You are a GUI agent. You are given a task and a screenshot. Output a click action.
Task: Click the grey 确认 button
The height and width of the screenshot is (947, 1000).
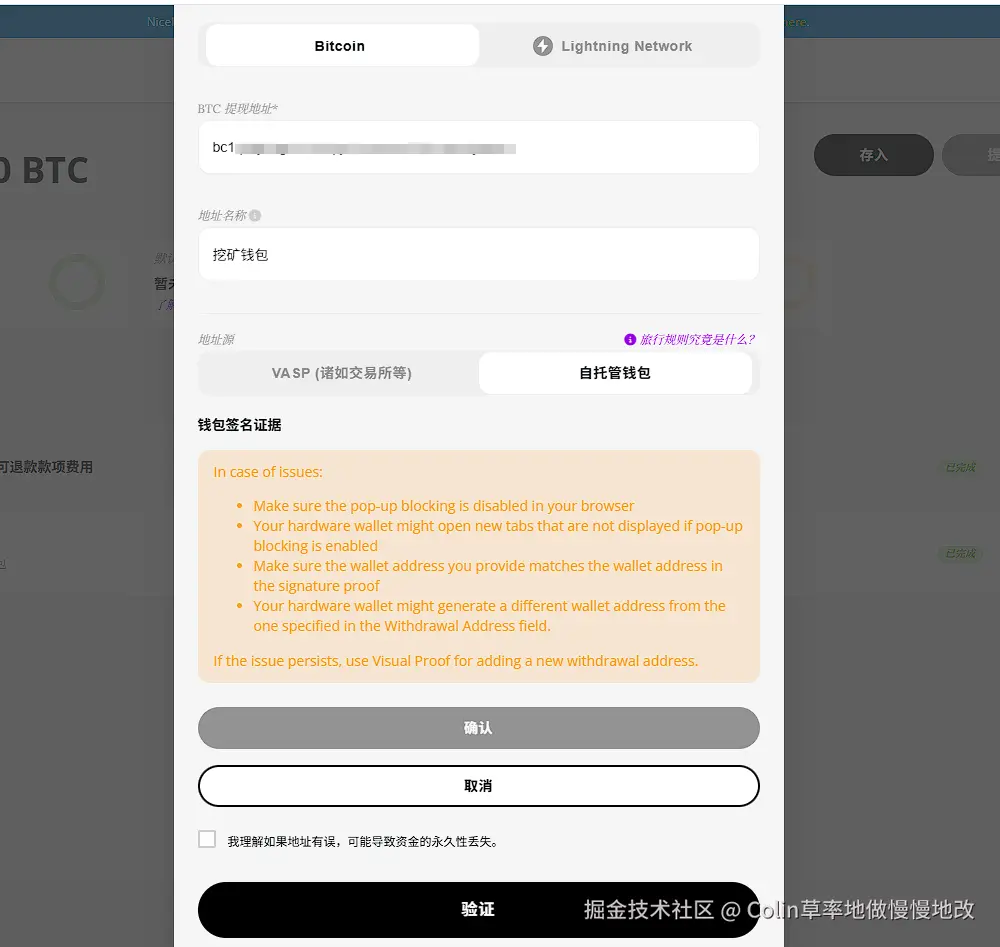click(478, 728)
